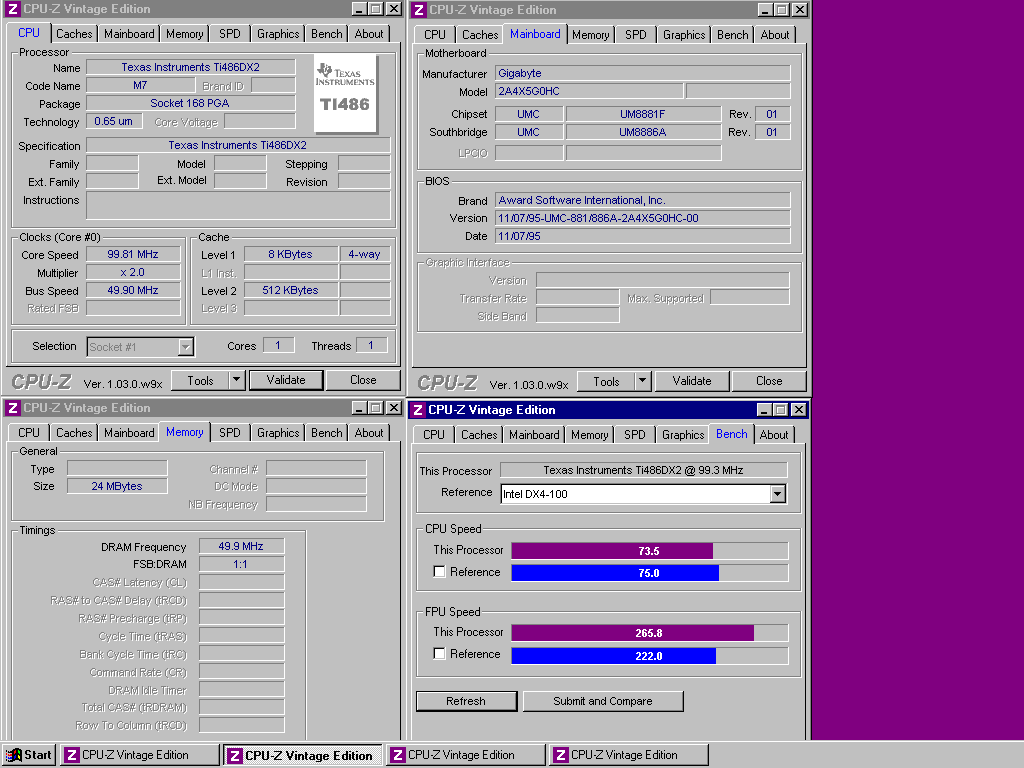Open the Bench tab in CPU window
Image resolution: width=1024 pixels, height=768 pixels.
[x=327, y=34]
